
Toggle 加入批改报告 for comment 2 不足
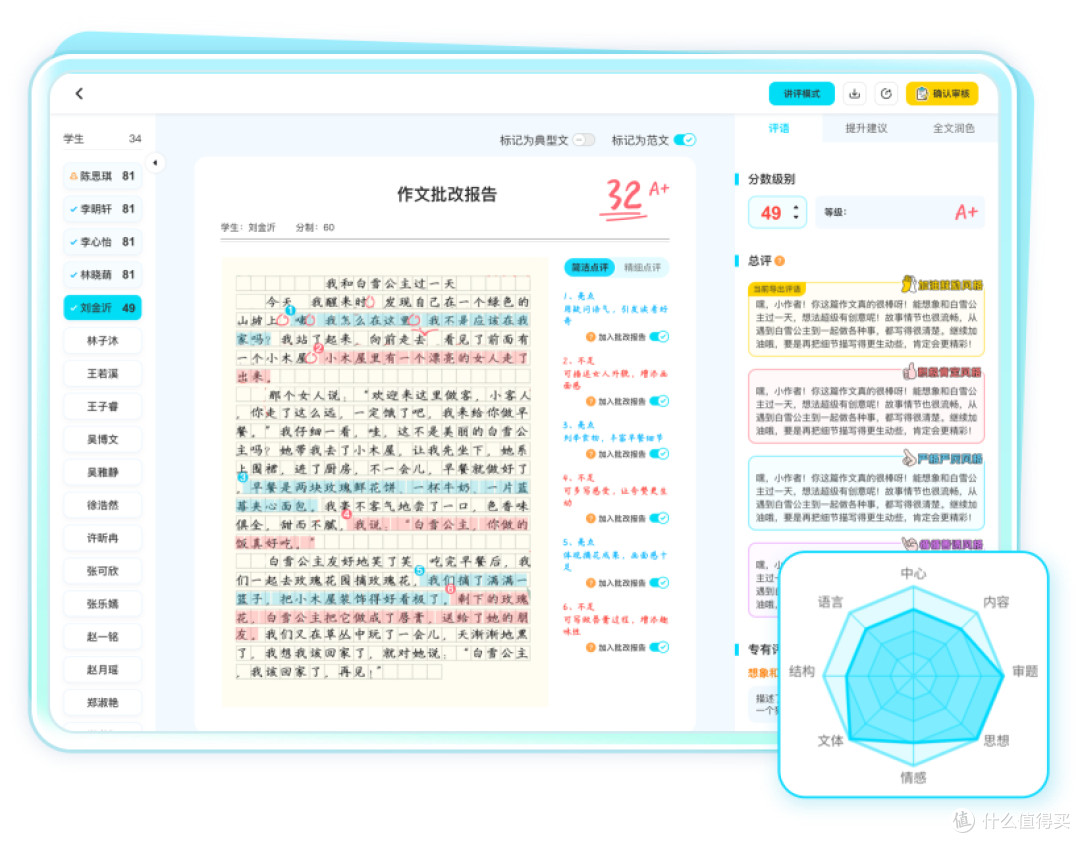pyautogui.click(x=659, y=401)
